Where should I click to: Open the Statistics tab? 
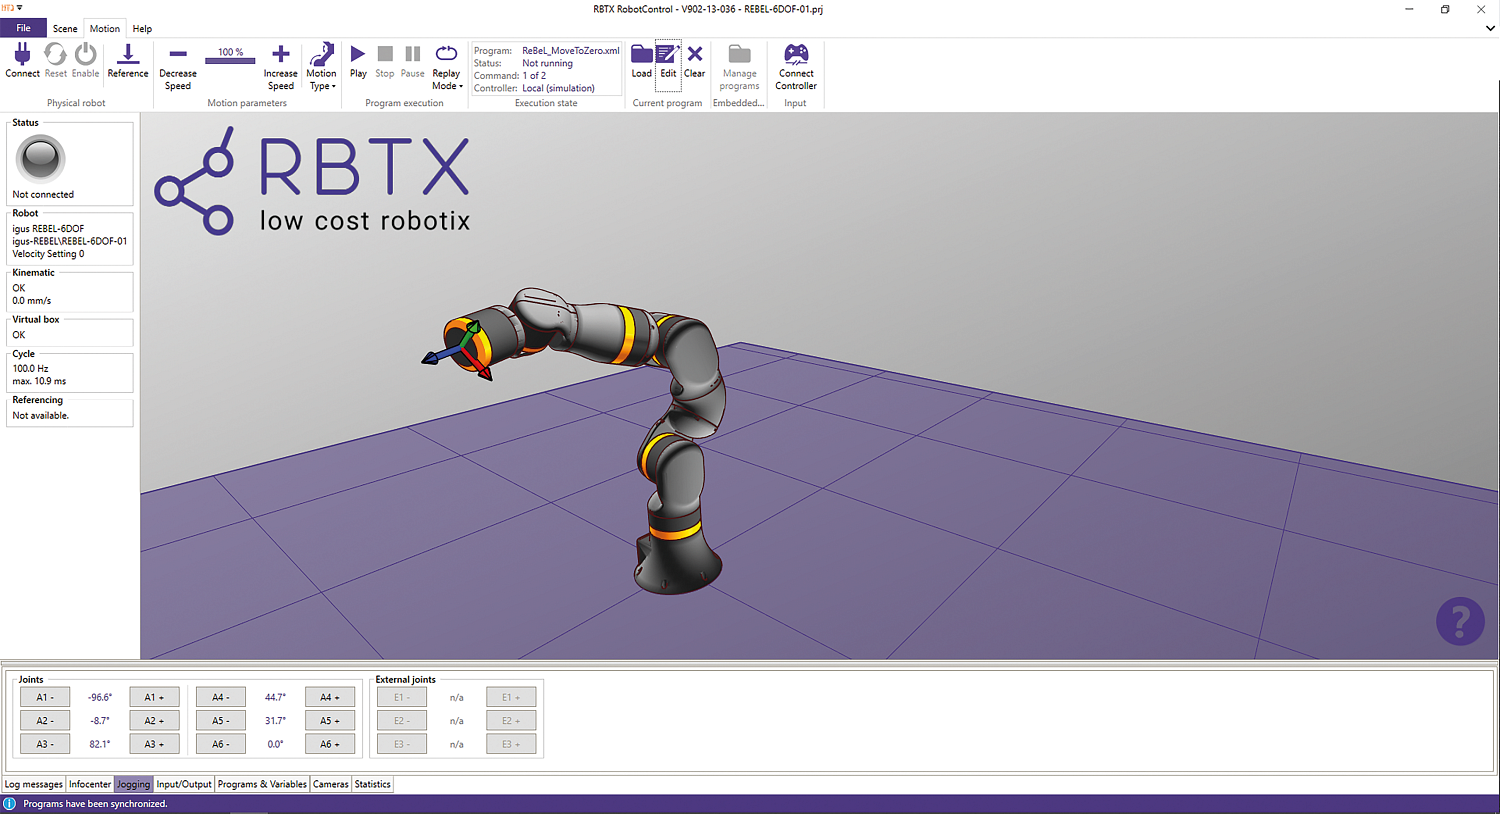372,784
